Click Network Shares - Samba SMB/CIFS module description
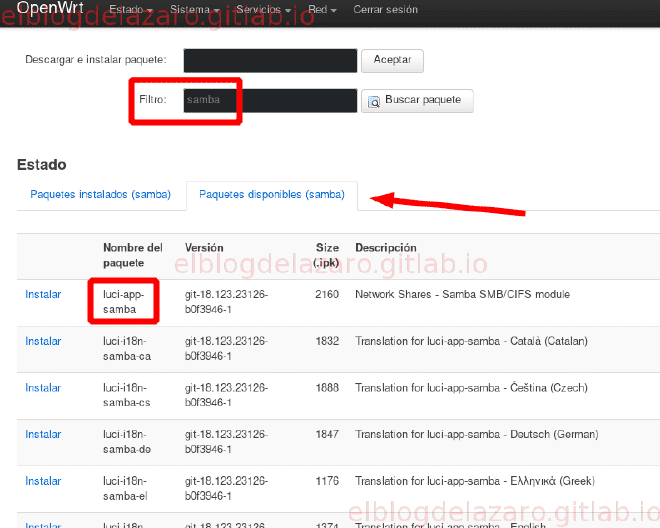Screen dimensions: 660x528 point(463,294)
